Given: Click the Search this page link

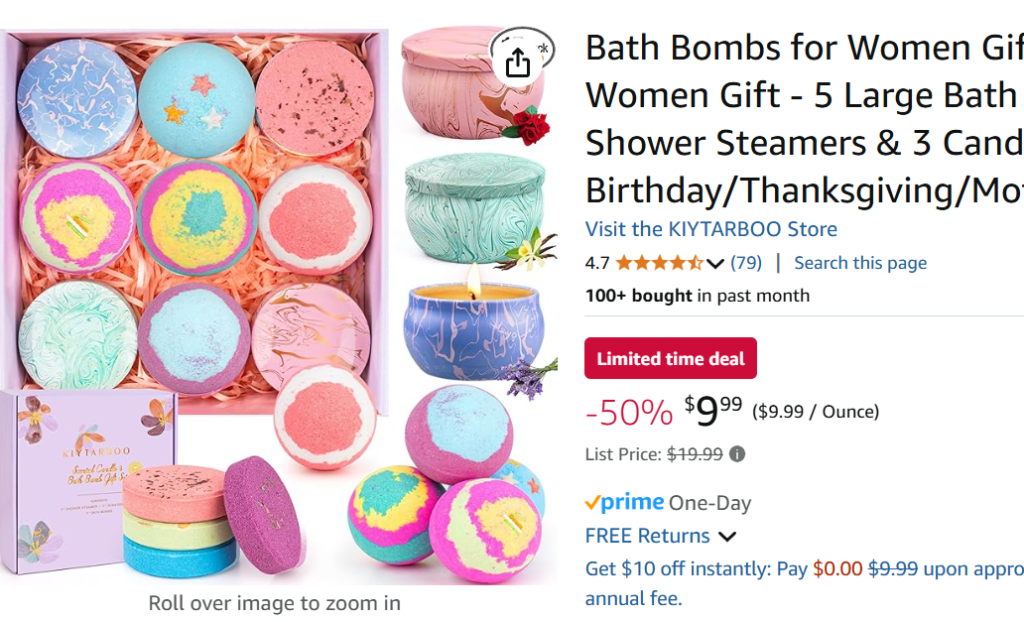Looking at the screenshot, I should (860, 263).
